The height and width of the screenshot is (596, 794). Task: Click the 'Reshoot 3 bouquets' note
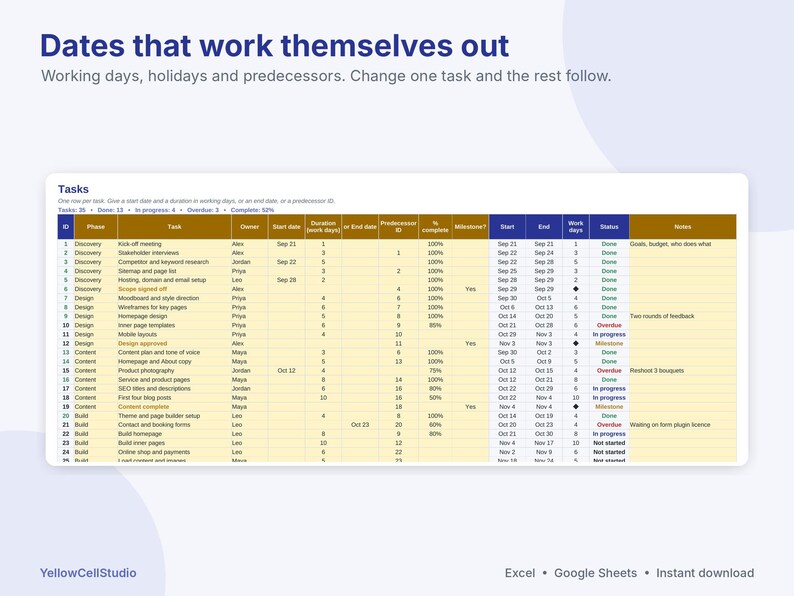[x=657, y=371]
